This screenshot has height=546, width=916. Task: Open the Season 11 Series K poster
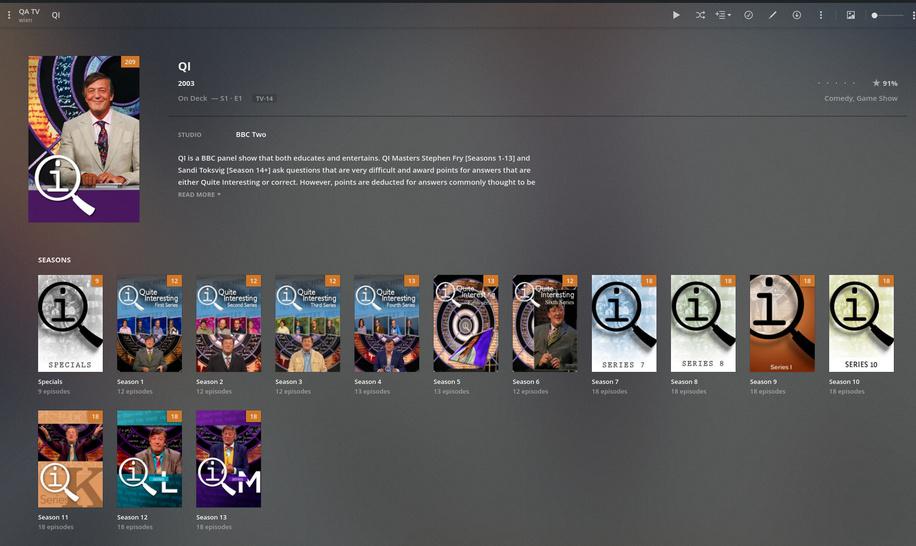[x=70, y=459]
